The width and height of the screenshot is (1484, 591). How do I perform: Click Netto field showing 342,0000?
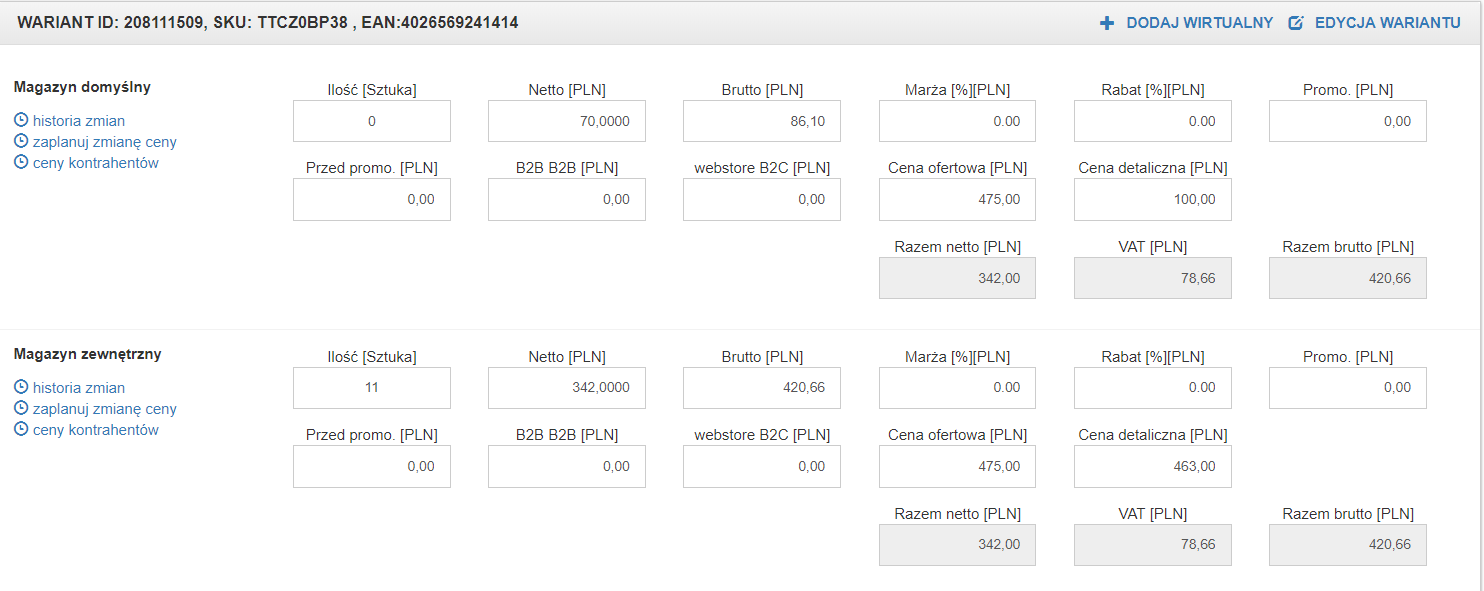point(566,388)
